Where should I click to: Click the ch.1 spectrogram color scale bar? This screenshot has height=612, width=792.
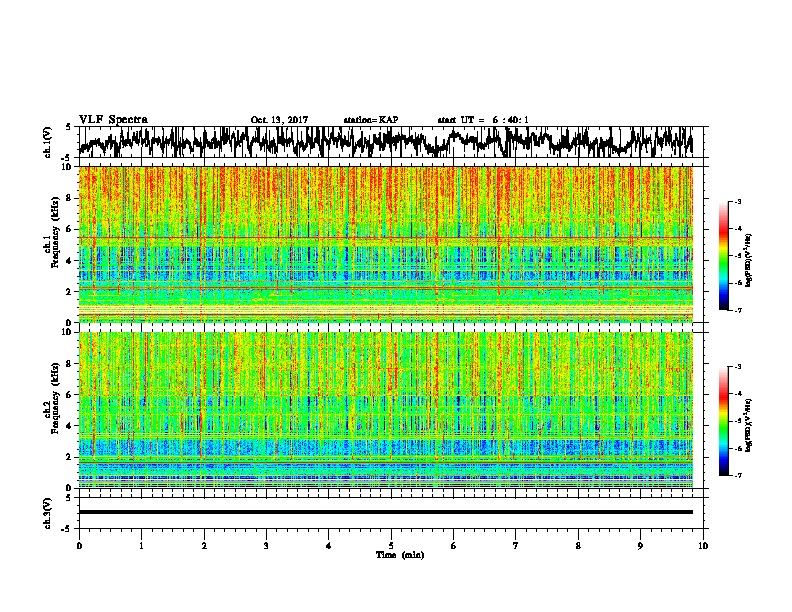click(723, 255)
